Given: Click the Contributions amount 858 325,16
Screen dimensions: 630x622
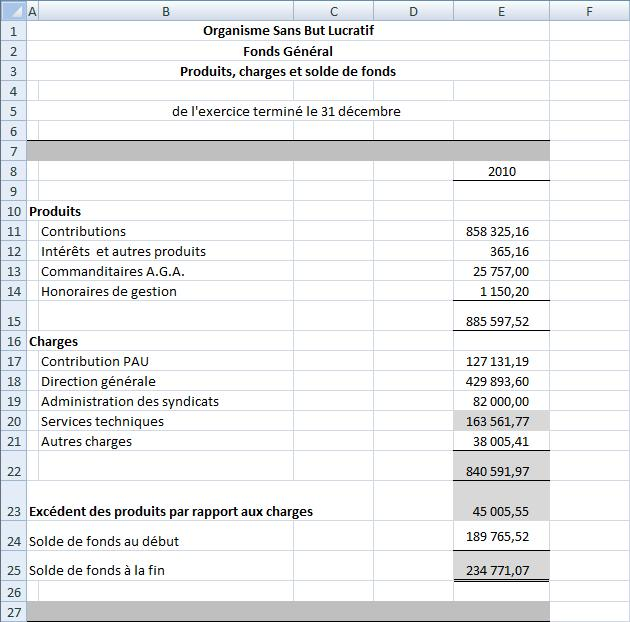Looking at the screenshot, I should (x=498, y=231).
